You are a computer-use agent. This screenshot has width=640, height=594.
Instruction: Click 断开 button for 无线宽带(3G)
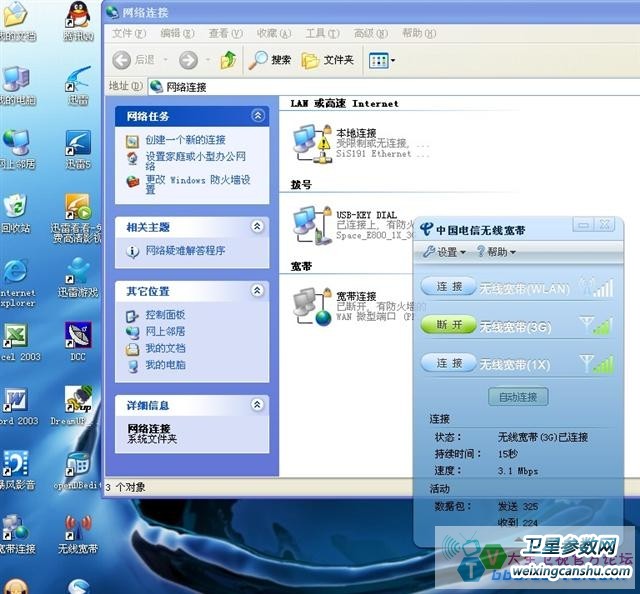[449, 325]
